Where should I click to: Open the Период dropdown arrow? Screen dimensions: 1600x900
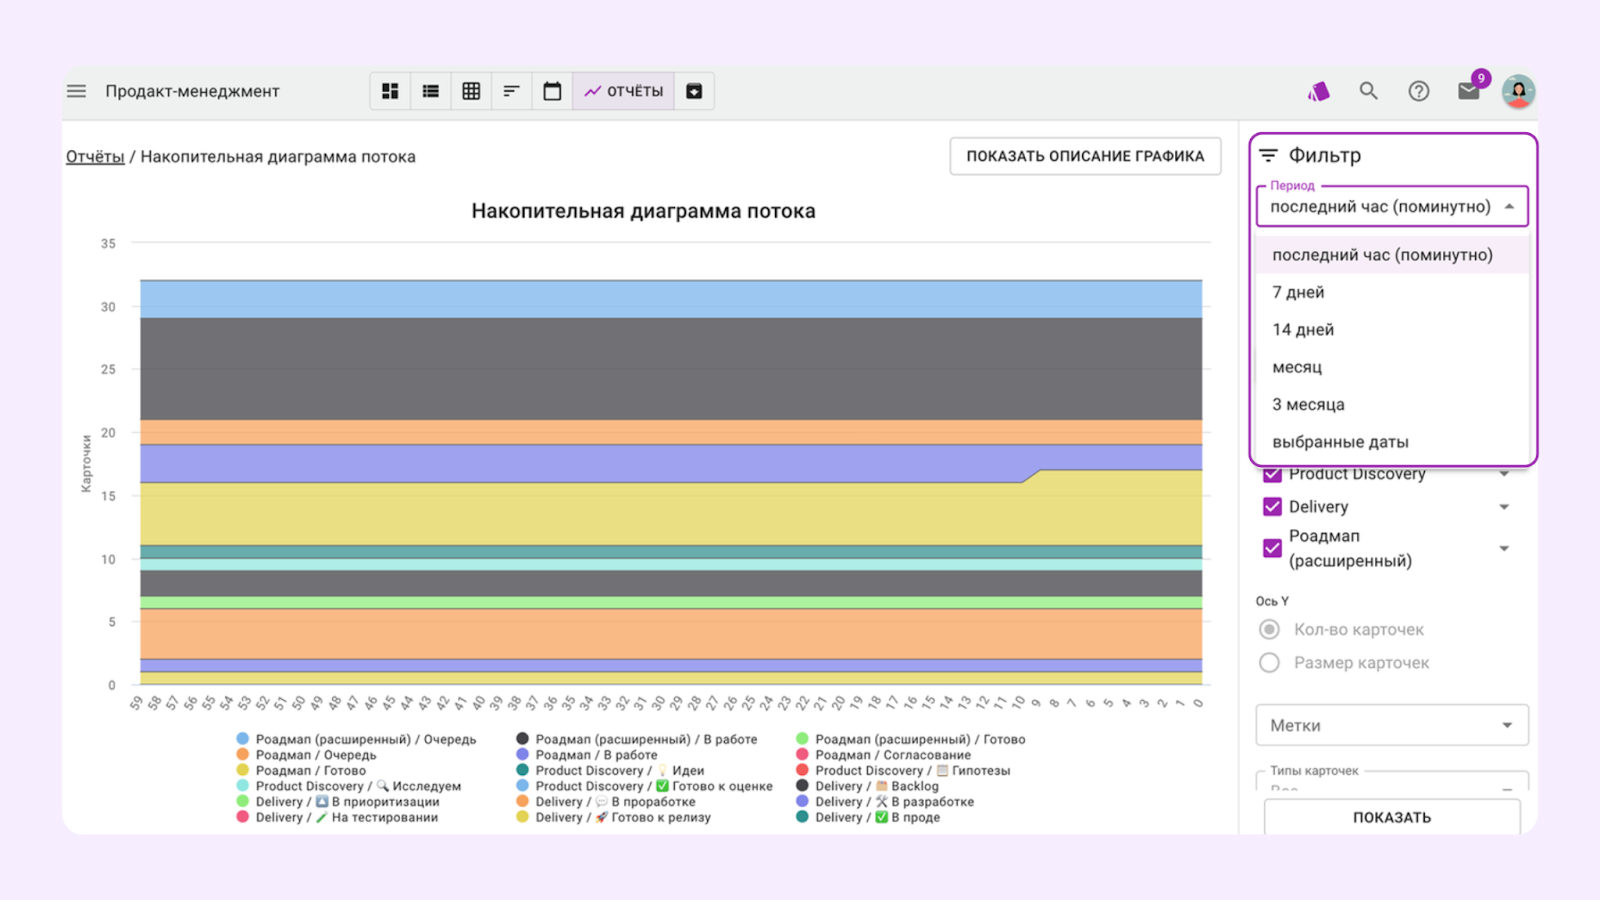point(1509,207)
